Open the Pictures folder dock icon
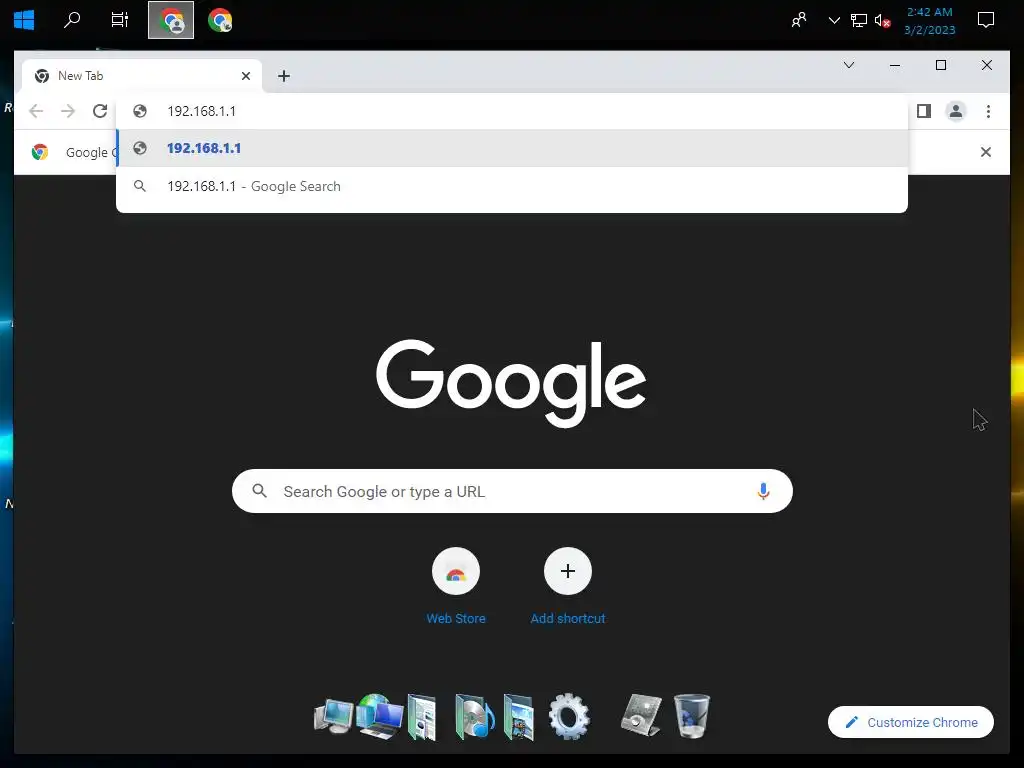Screen dimensions: 1024x768 coord(519,717)
